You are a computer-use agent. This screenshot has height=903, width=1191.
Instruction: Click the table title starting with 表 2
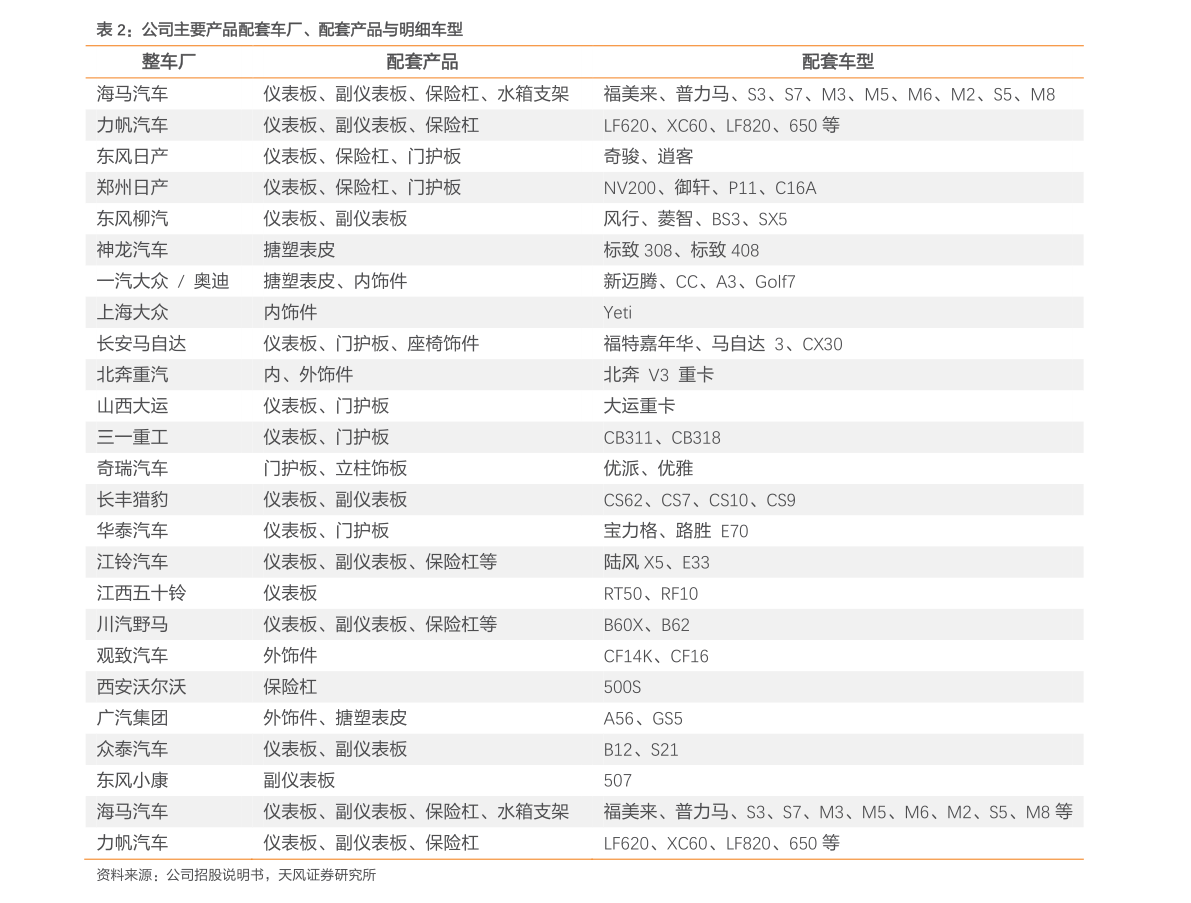279,30
